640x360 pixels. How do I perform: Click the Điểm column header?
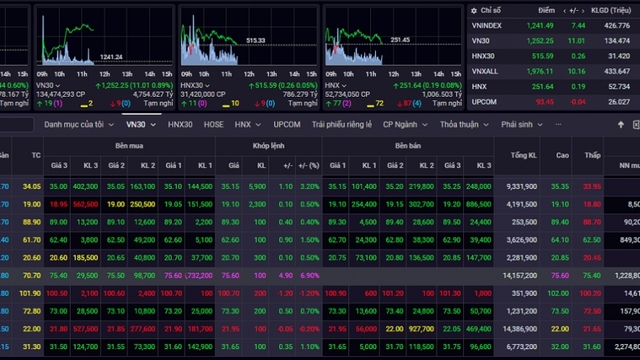[546, 11]
